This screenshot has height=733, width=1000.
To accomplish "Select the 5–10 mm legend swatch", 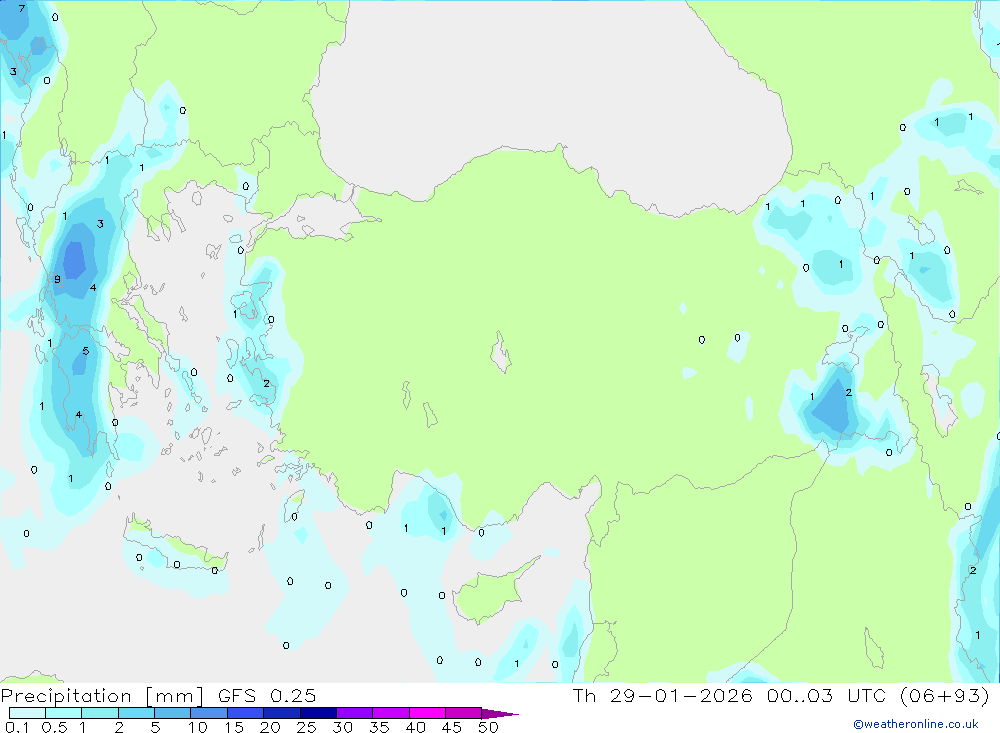I will tap(173, 713).
